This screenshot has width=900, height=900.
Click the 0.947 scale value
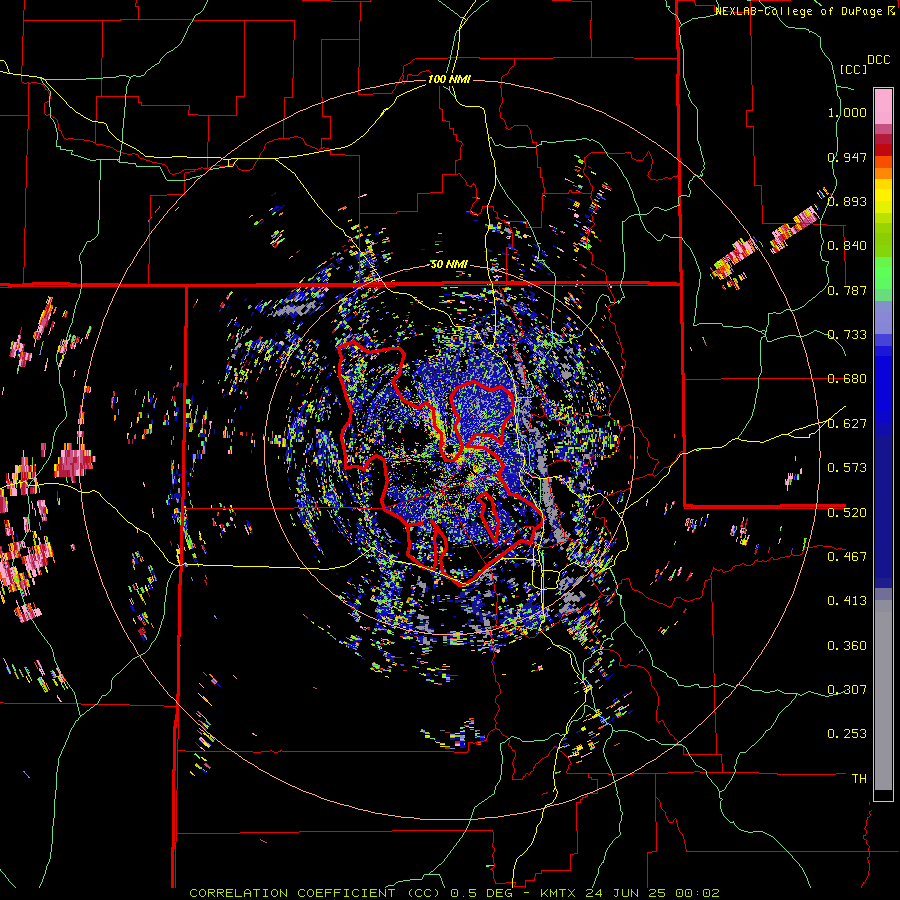(x=847, y=157)
